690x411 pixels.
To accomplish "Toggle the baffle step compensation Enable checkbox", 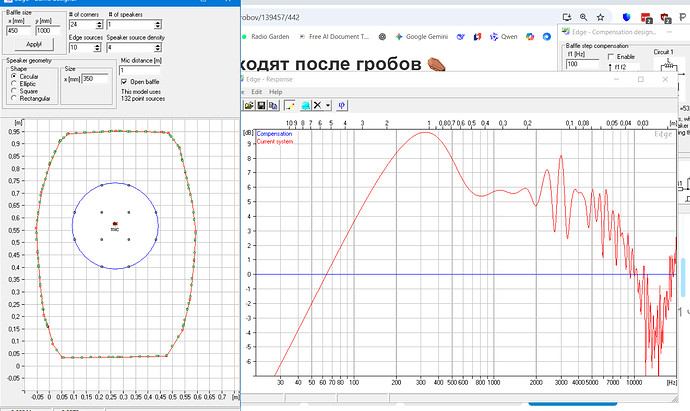I will (611, 56).
